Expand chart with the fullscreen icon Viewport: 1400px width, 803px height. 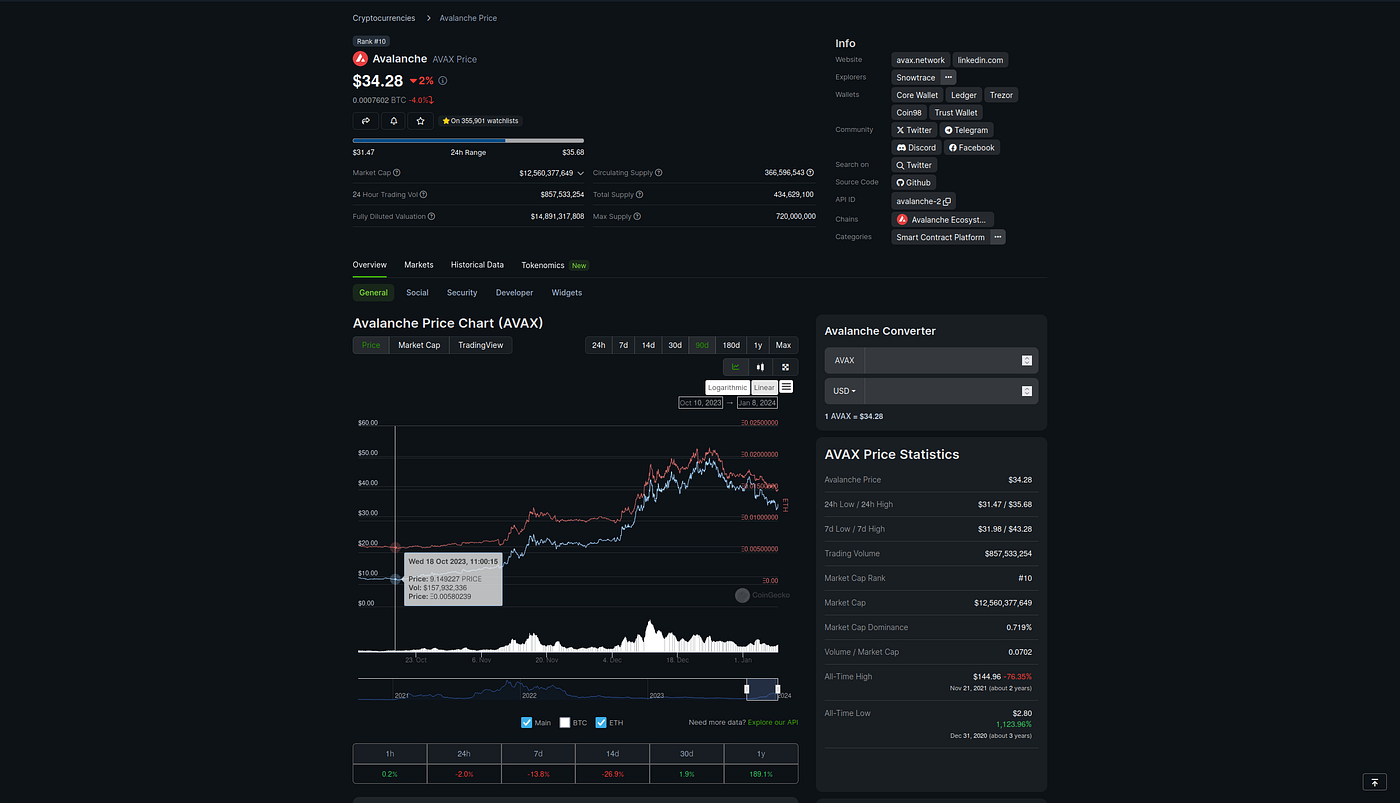pos(785,367)
